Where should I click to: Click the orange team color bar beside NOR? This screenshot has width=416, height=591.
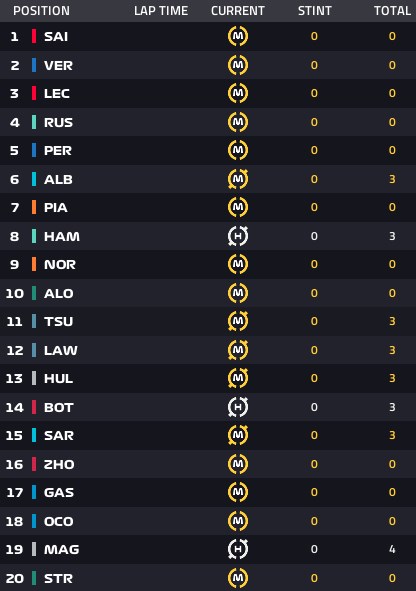point(34,264)
